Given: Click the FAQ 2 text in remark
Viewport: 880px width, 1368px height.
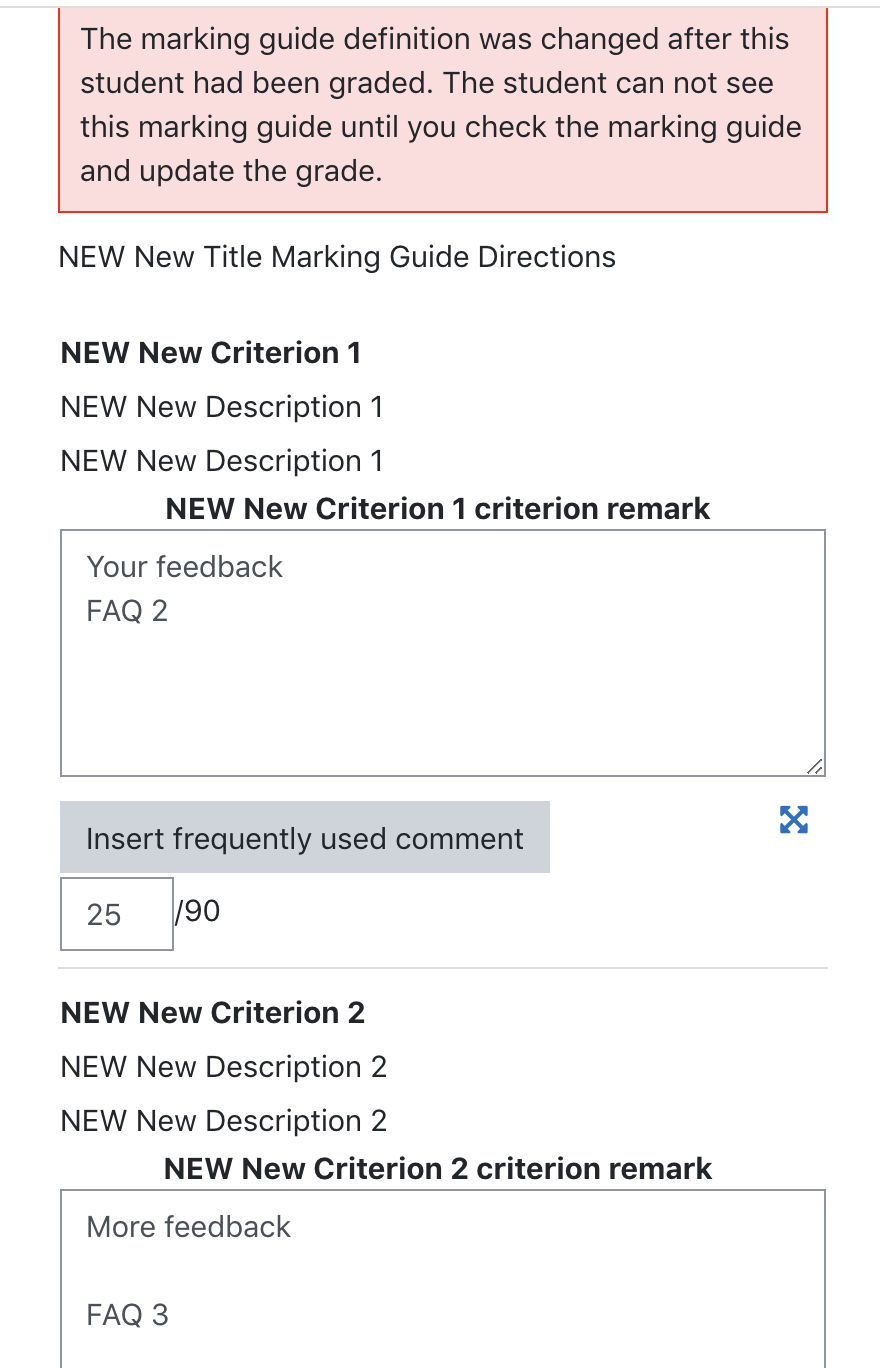Looking at the screenshot, I should (127, 611).
